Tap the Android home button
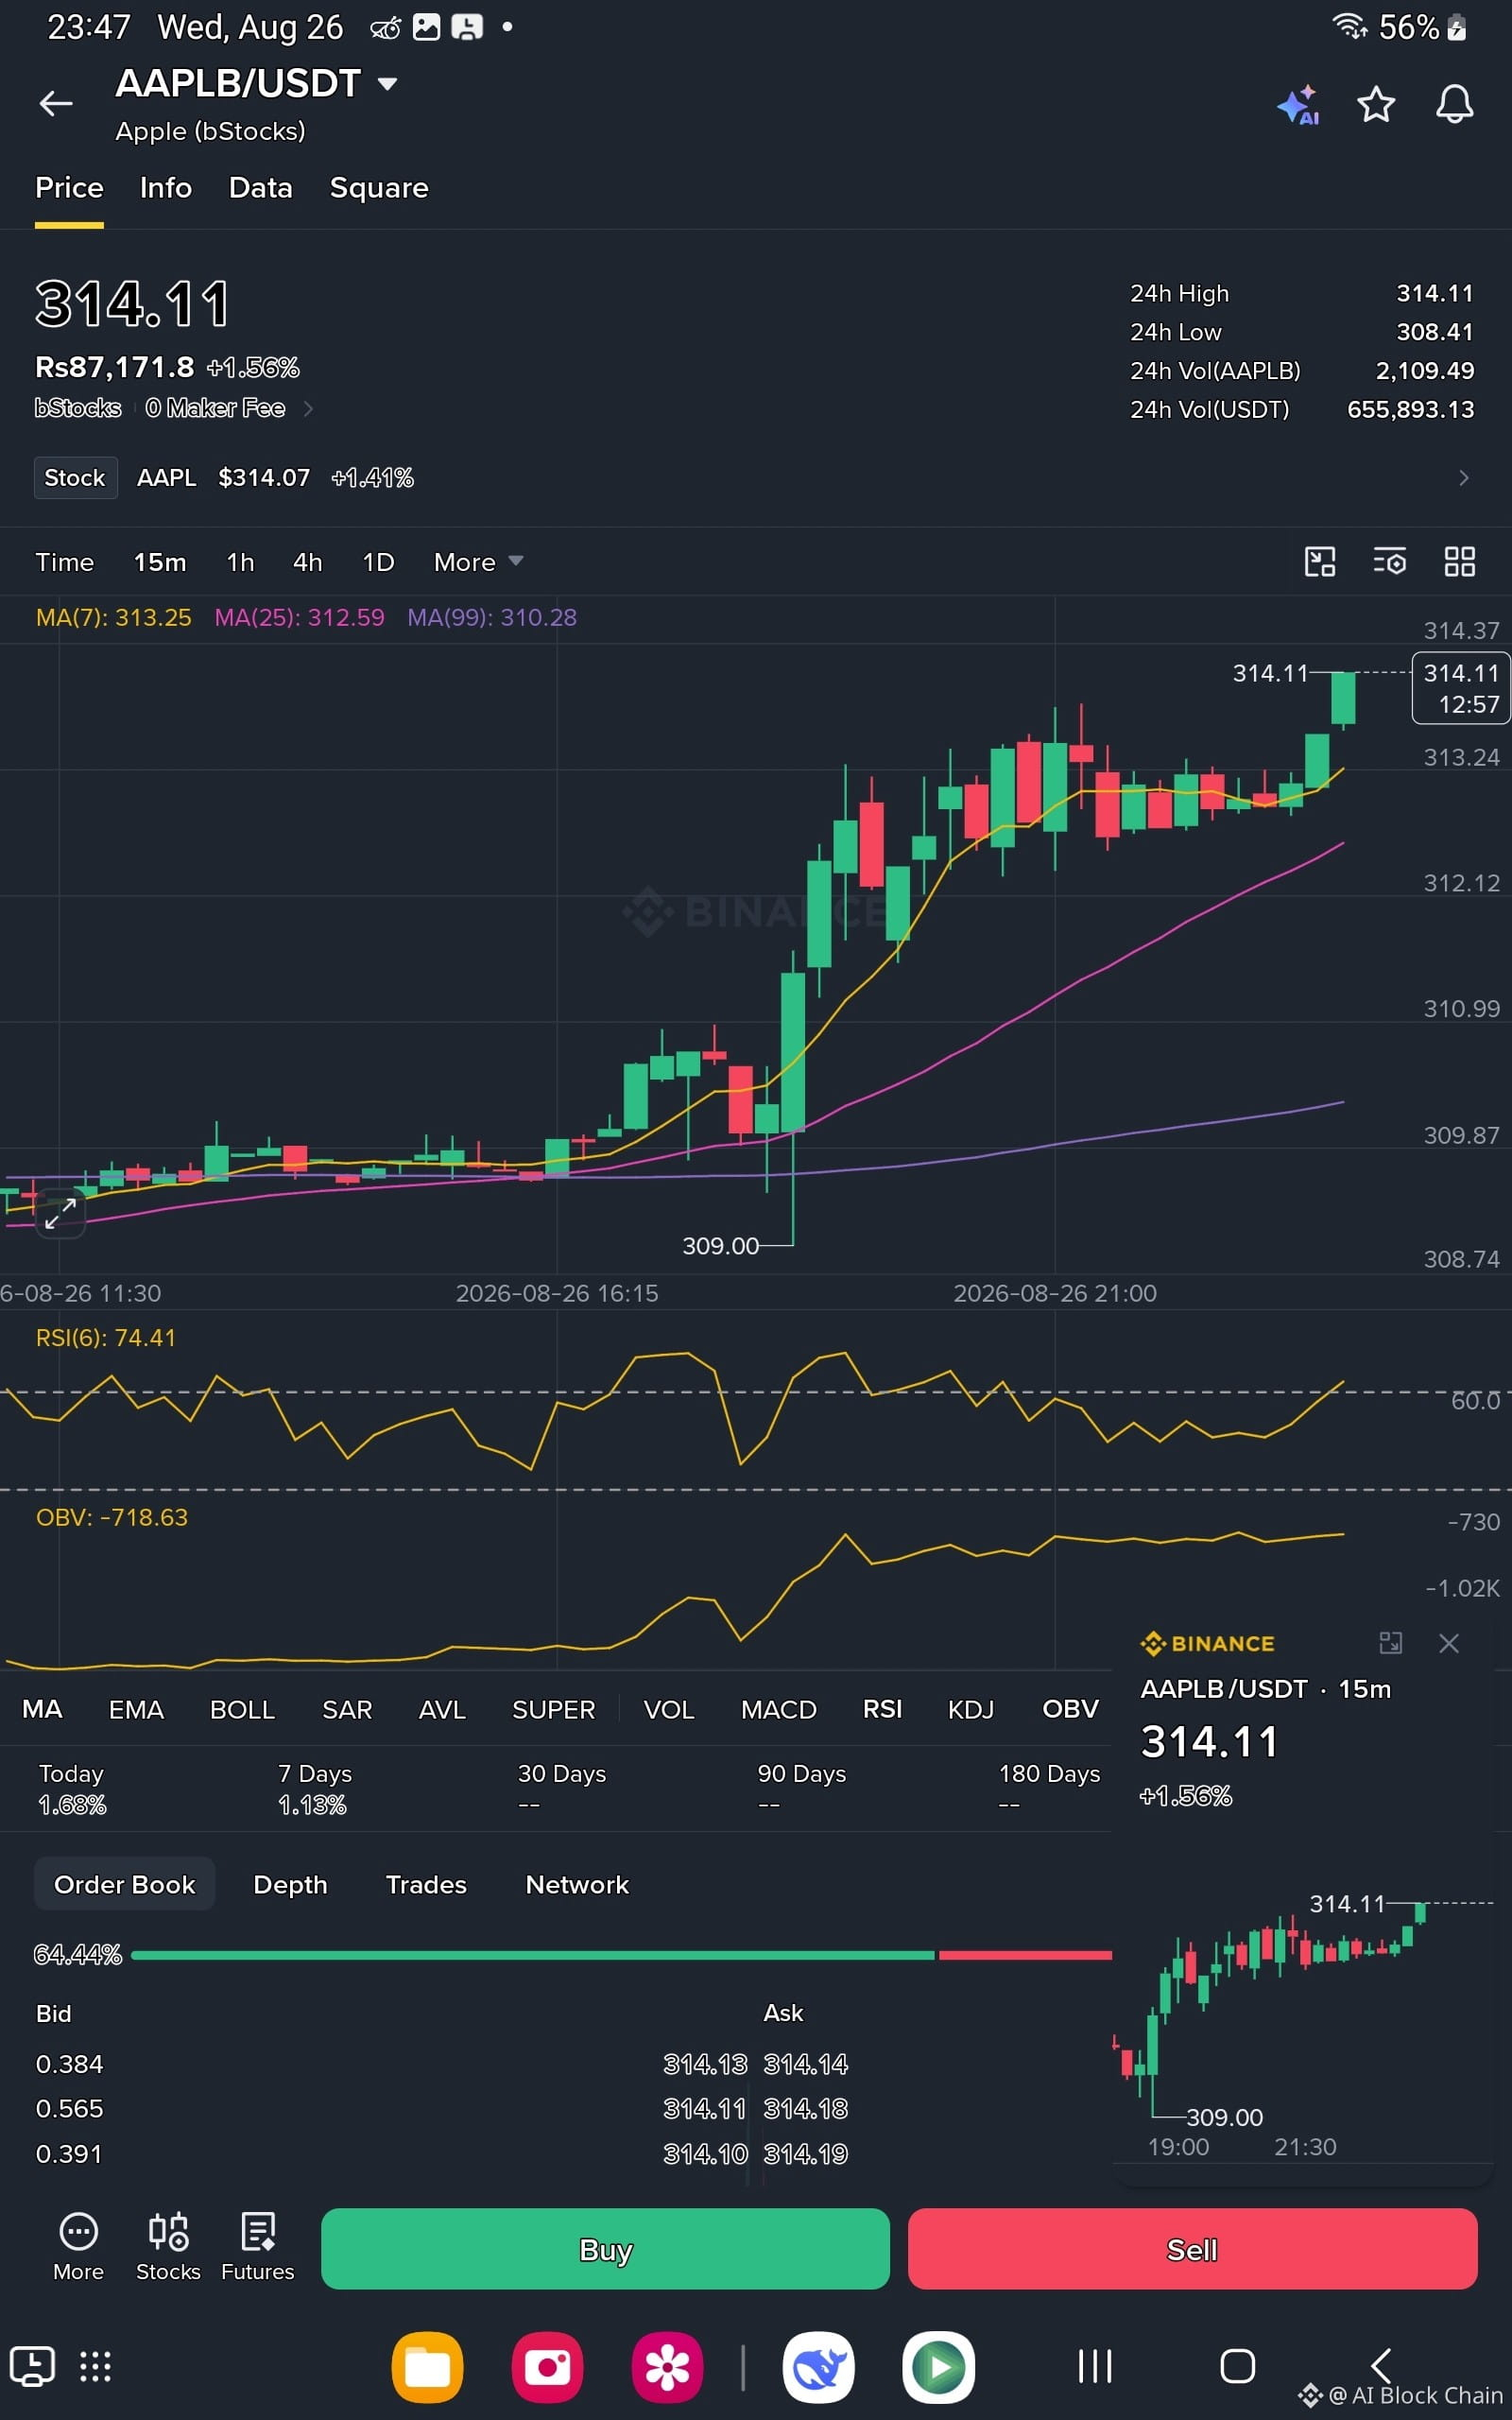1512x2420 pixels. click(x=1237, y=2366)
